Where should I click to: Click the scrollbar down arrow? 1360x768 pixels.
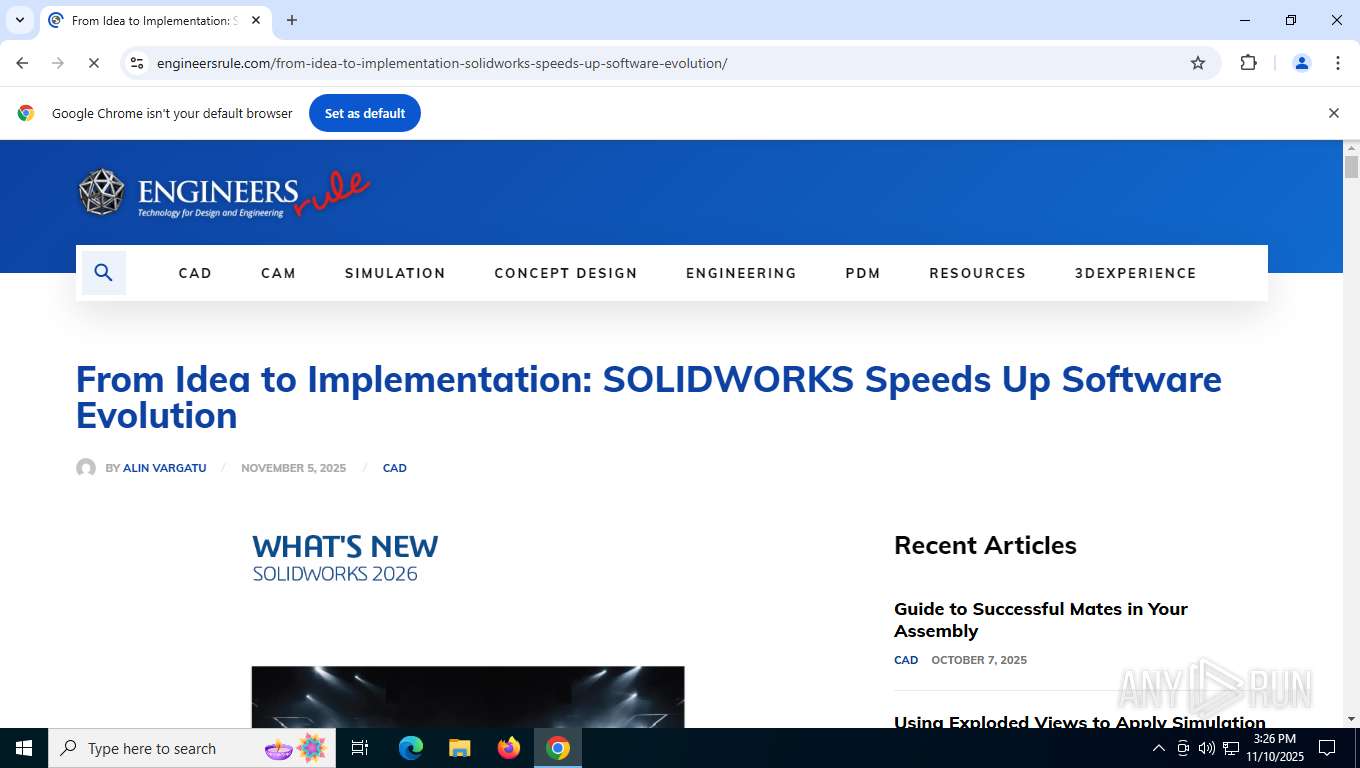(1351, 719)
